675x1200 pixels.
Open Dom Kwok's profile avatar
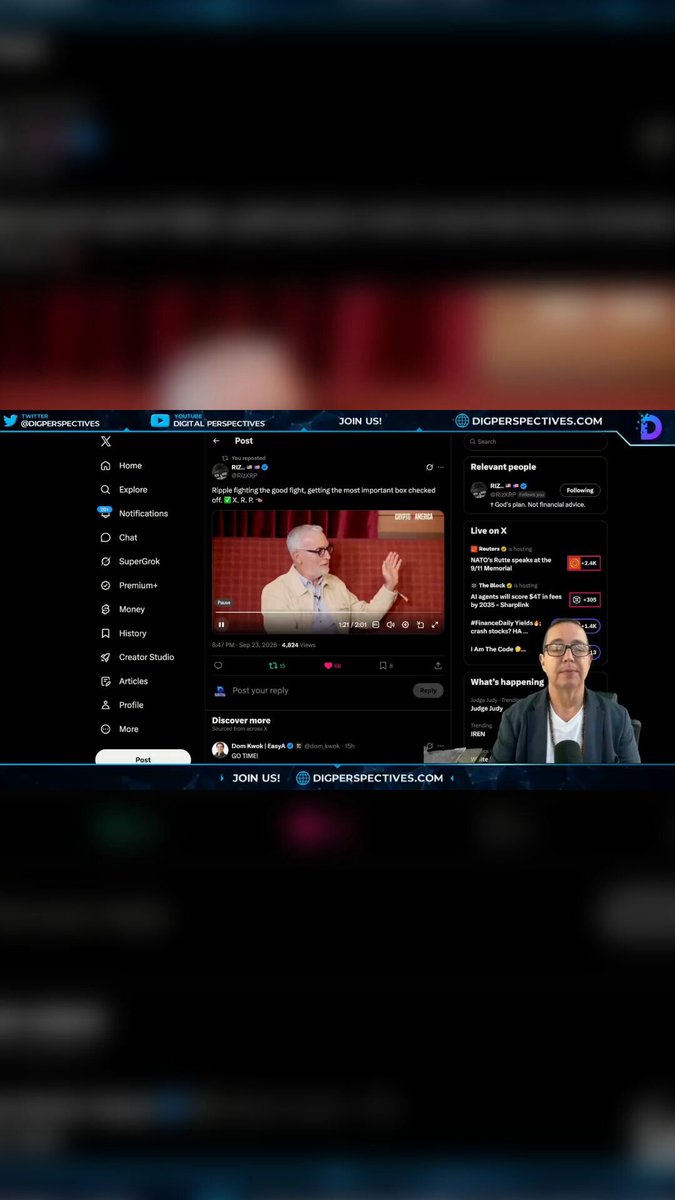[x=220, y=749]
